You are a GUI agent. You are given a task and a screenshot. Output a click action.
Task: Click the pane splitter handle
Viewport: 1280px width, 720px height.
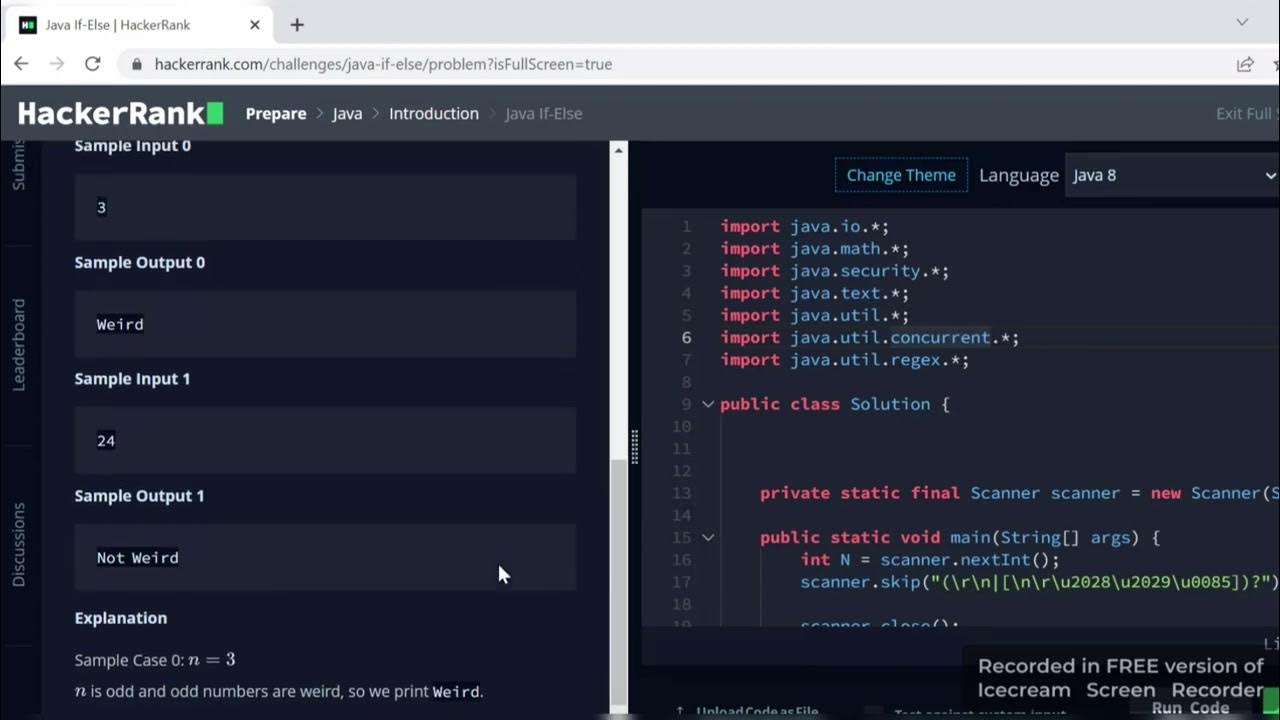634,446
